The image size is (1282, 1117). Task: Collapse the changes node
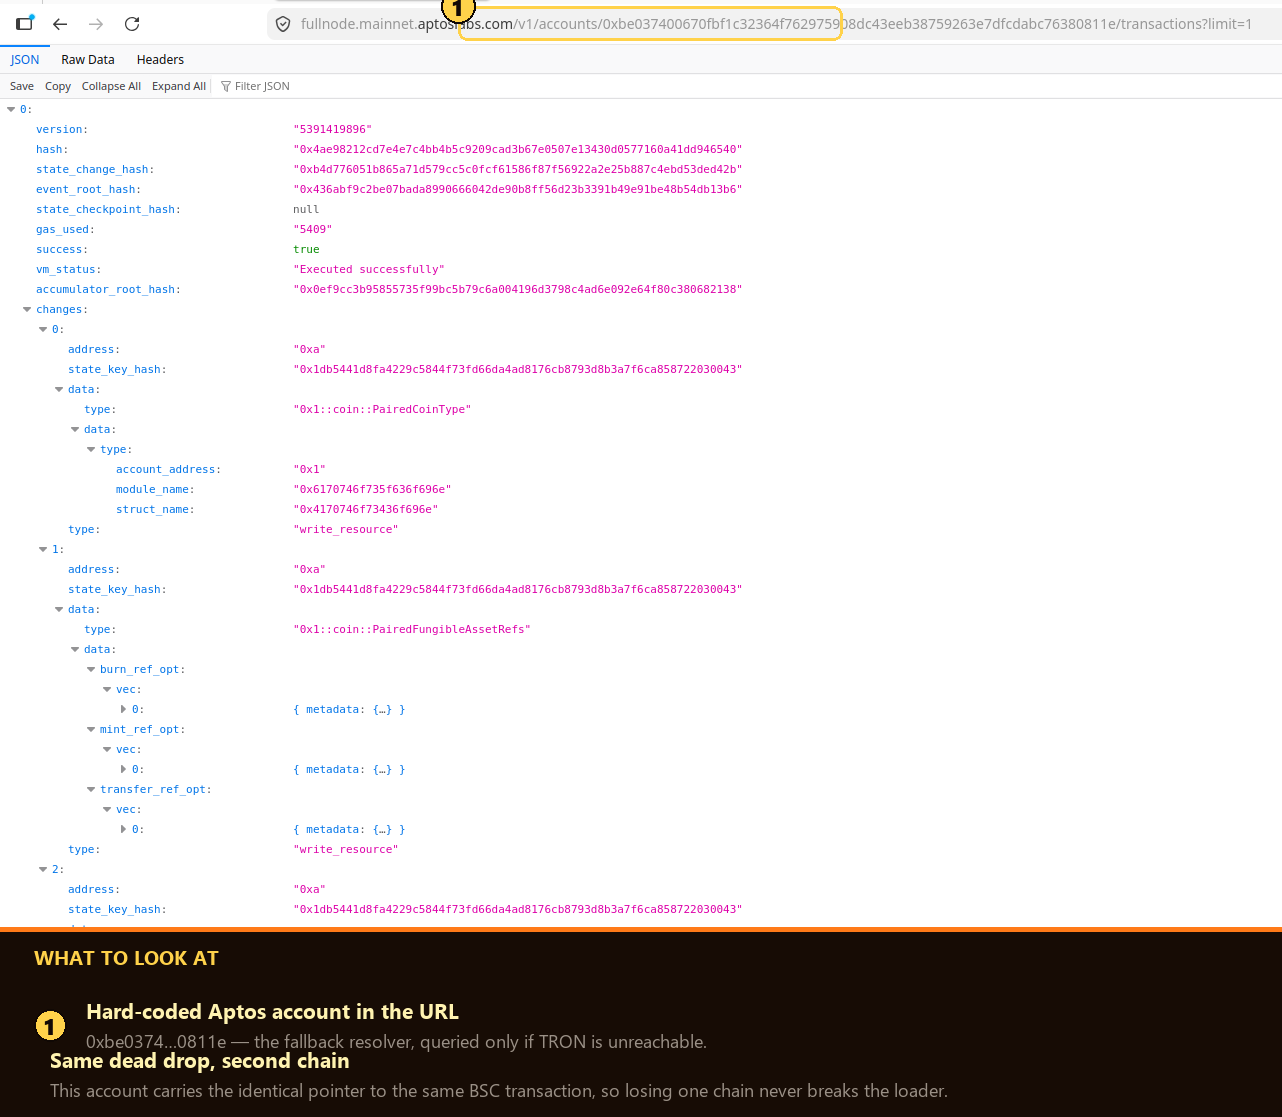pyautogui.click(x=27, y=309)
